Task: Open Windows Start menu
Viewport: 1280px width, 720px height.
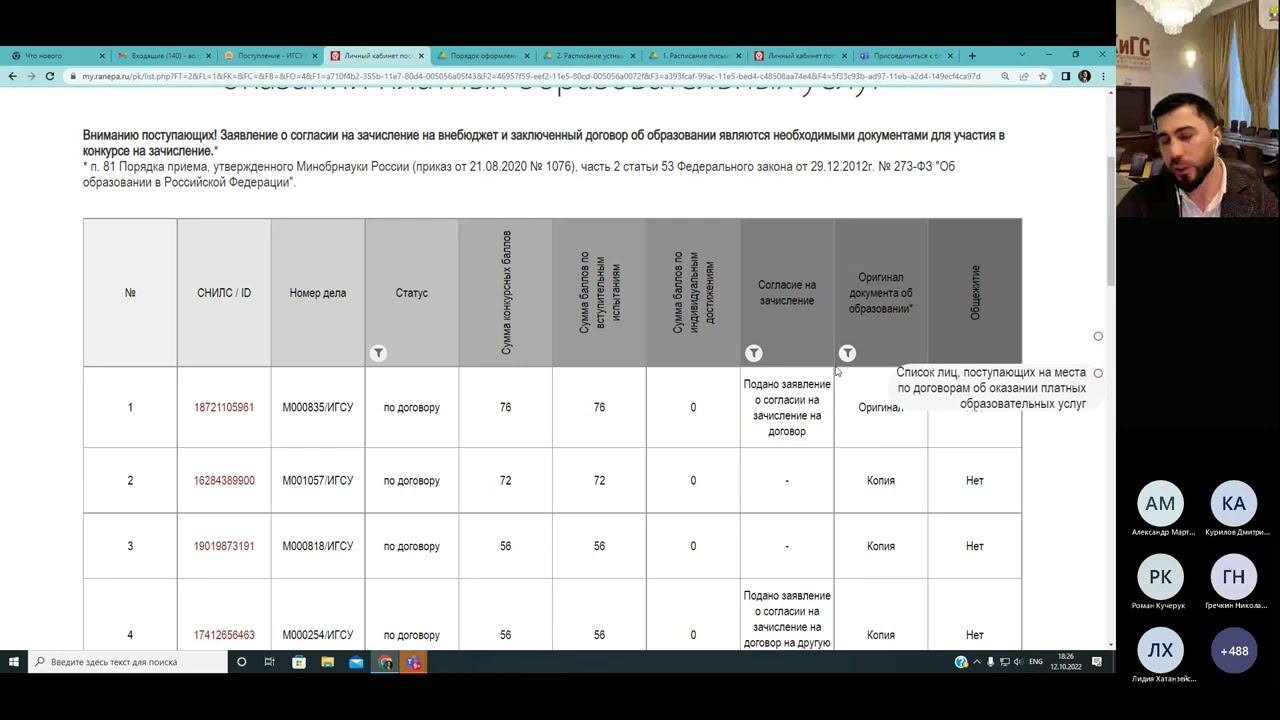Action: (x=13, y=662)
